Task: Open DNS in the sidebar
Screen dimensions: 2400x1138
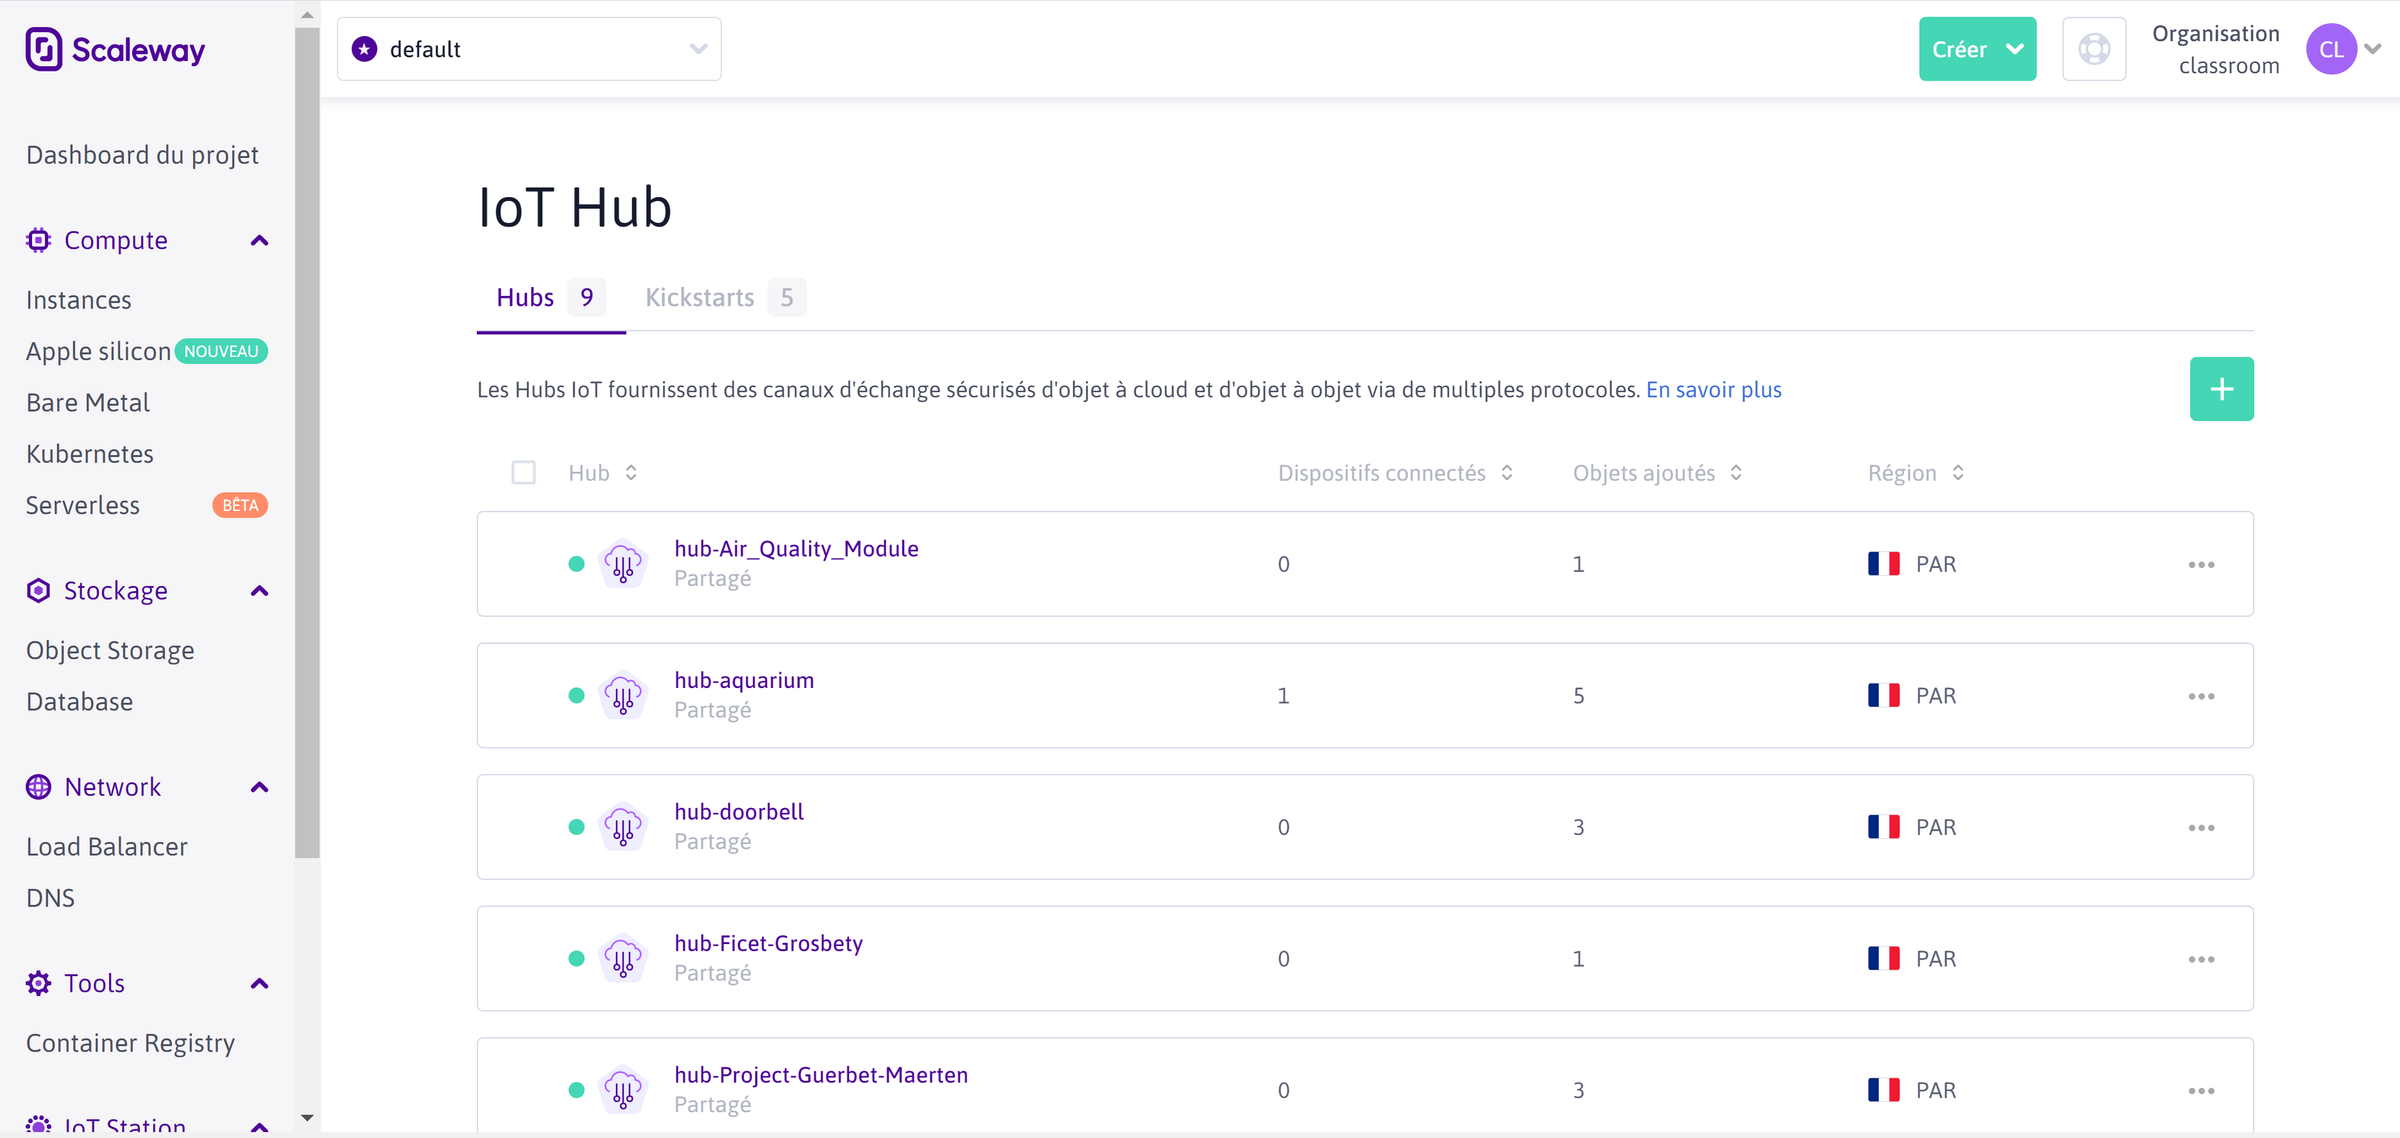Action: click(50, 898)
